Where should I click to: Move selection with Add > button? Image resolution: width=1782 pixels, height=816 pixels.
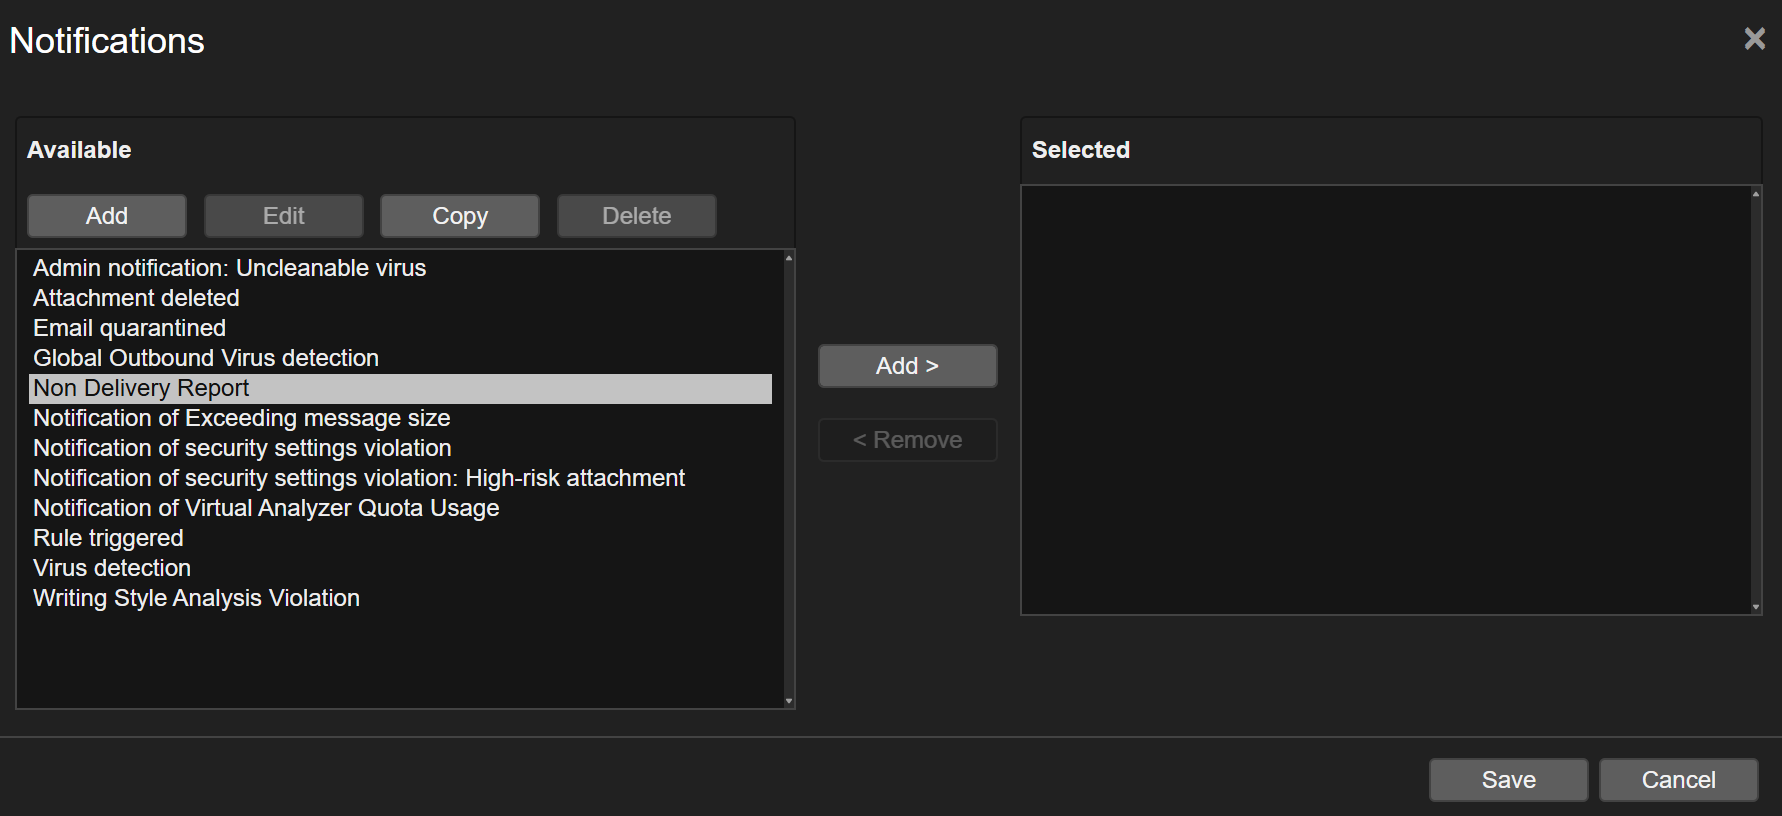pyautogui.click(x=907, y=366)
